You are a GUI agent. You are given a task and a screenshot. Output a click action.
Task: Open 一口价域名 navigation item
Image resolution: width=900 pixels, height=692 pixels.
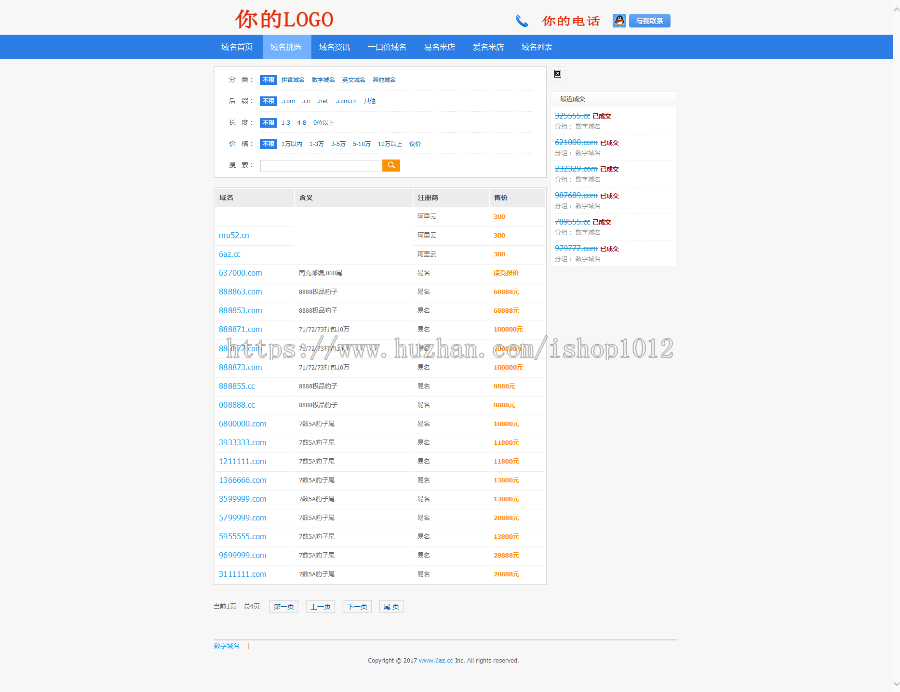(x=387, y=47)
